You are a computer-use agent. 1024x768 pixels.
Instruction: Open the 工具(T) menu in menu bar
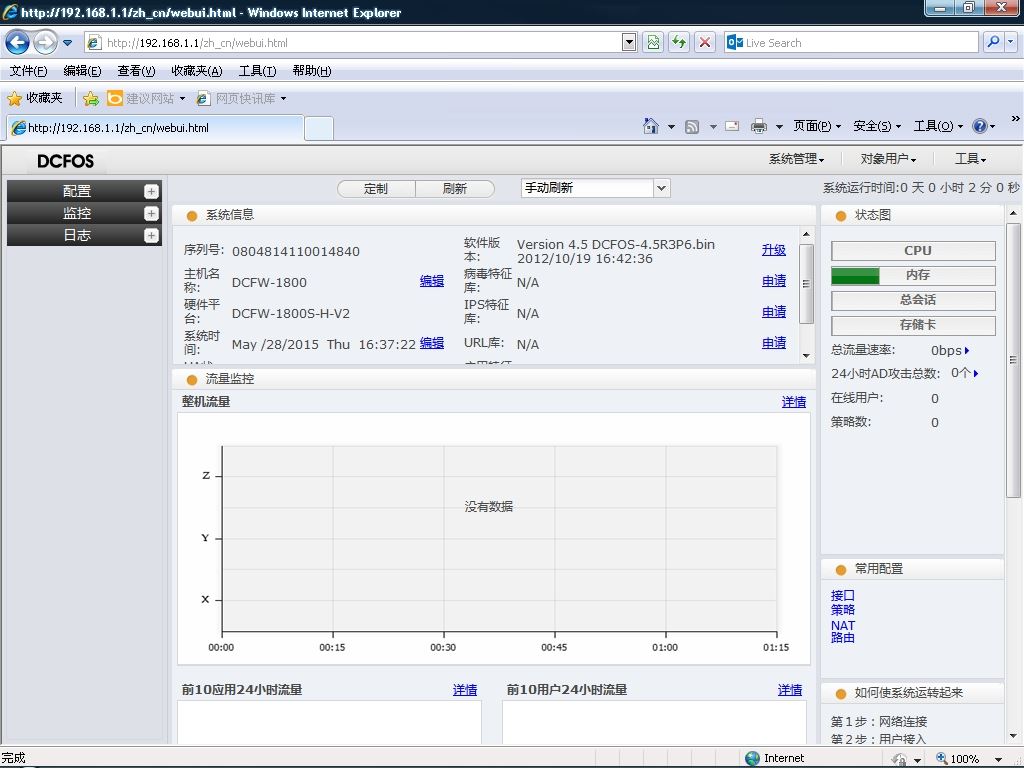coord(257,71)
